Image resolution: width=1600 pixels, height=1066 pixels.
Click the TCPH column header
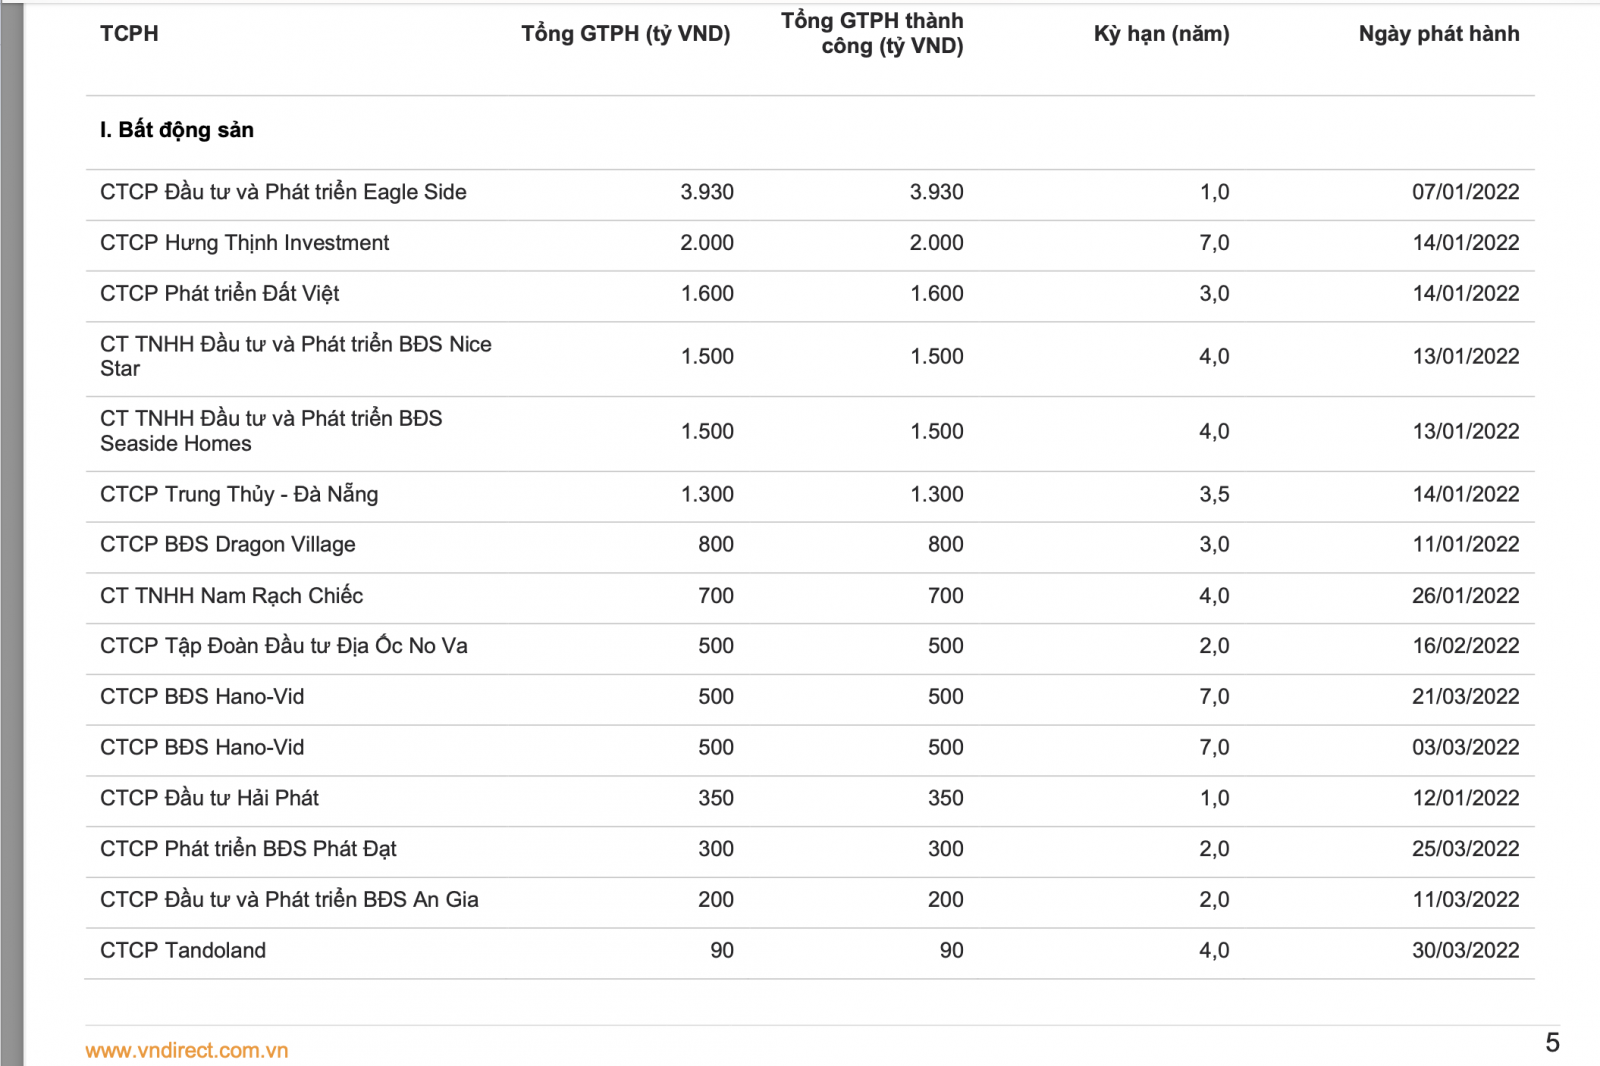[x=129, y=33]
